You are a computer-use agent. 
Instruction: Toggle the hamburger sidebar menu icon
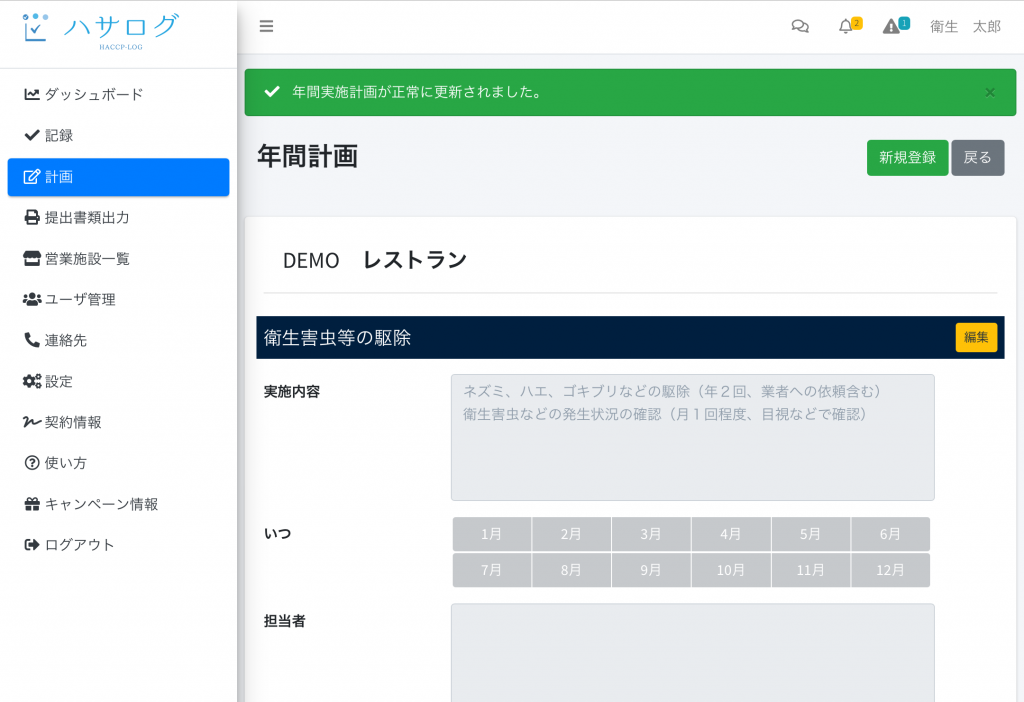[266, 27]
